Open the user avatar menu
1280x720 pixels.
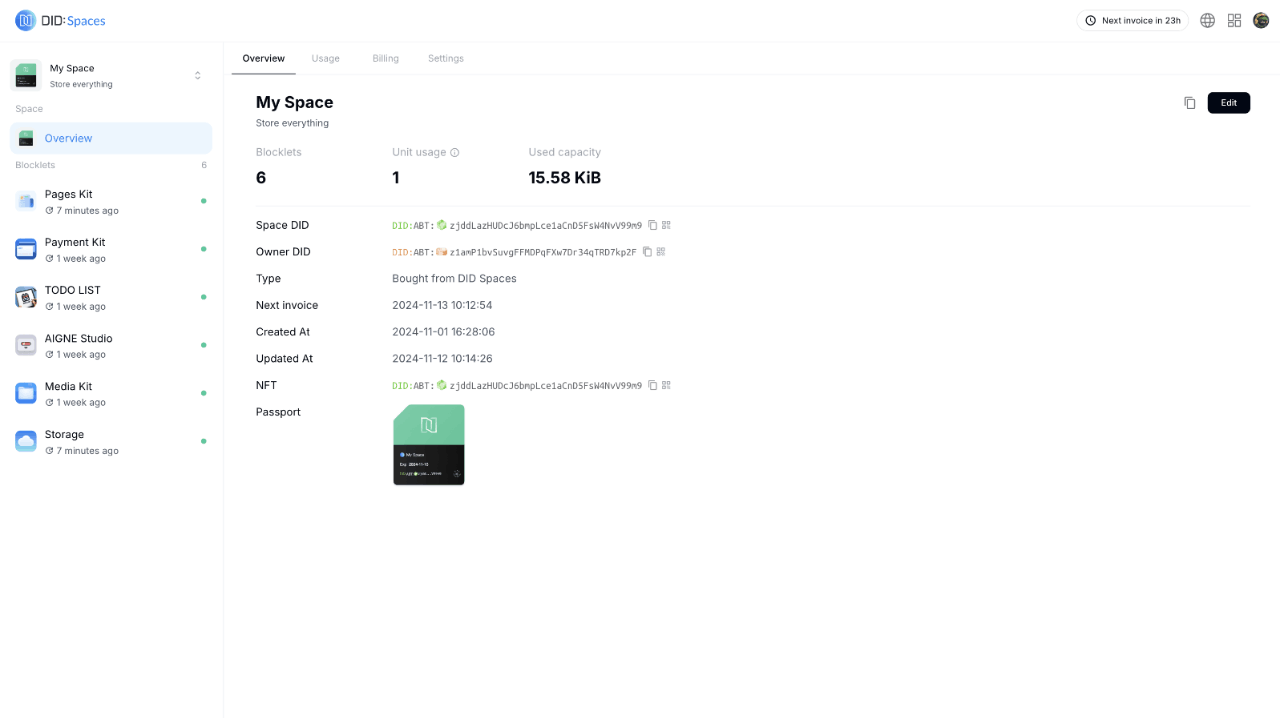click(1260, 20)
